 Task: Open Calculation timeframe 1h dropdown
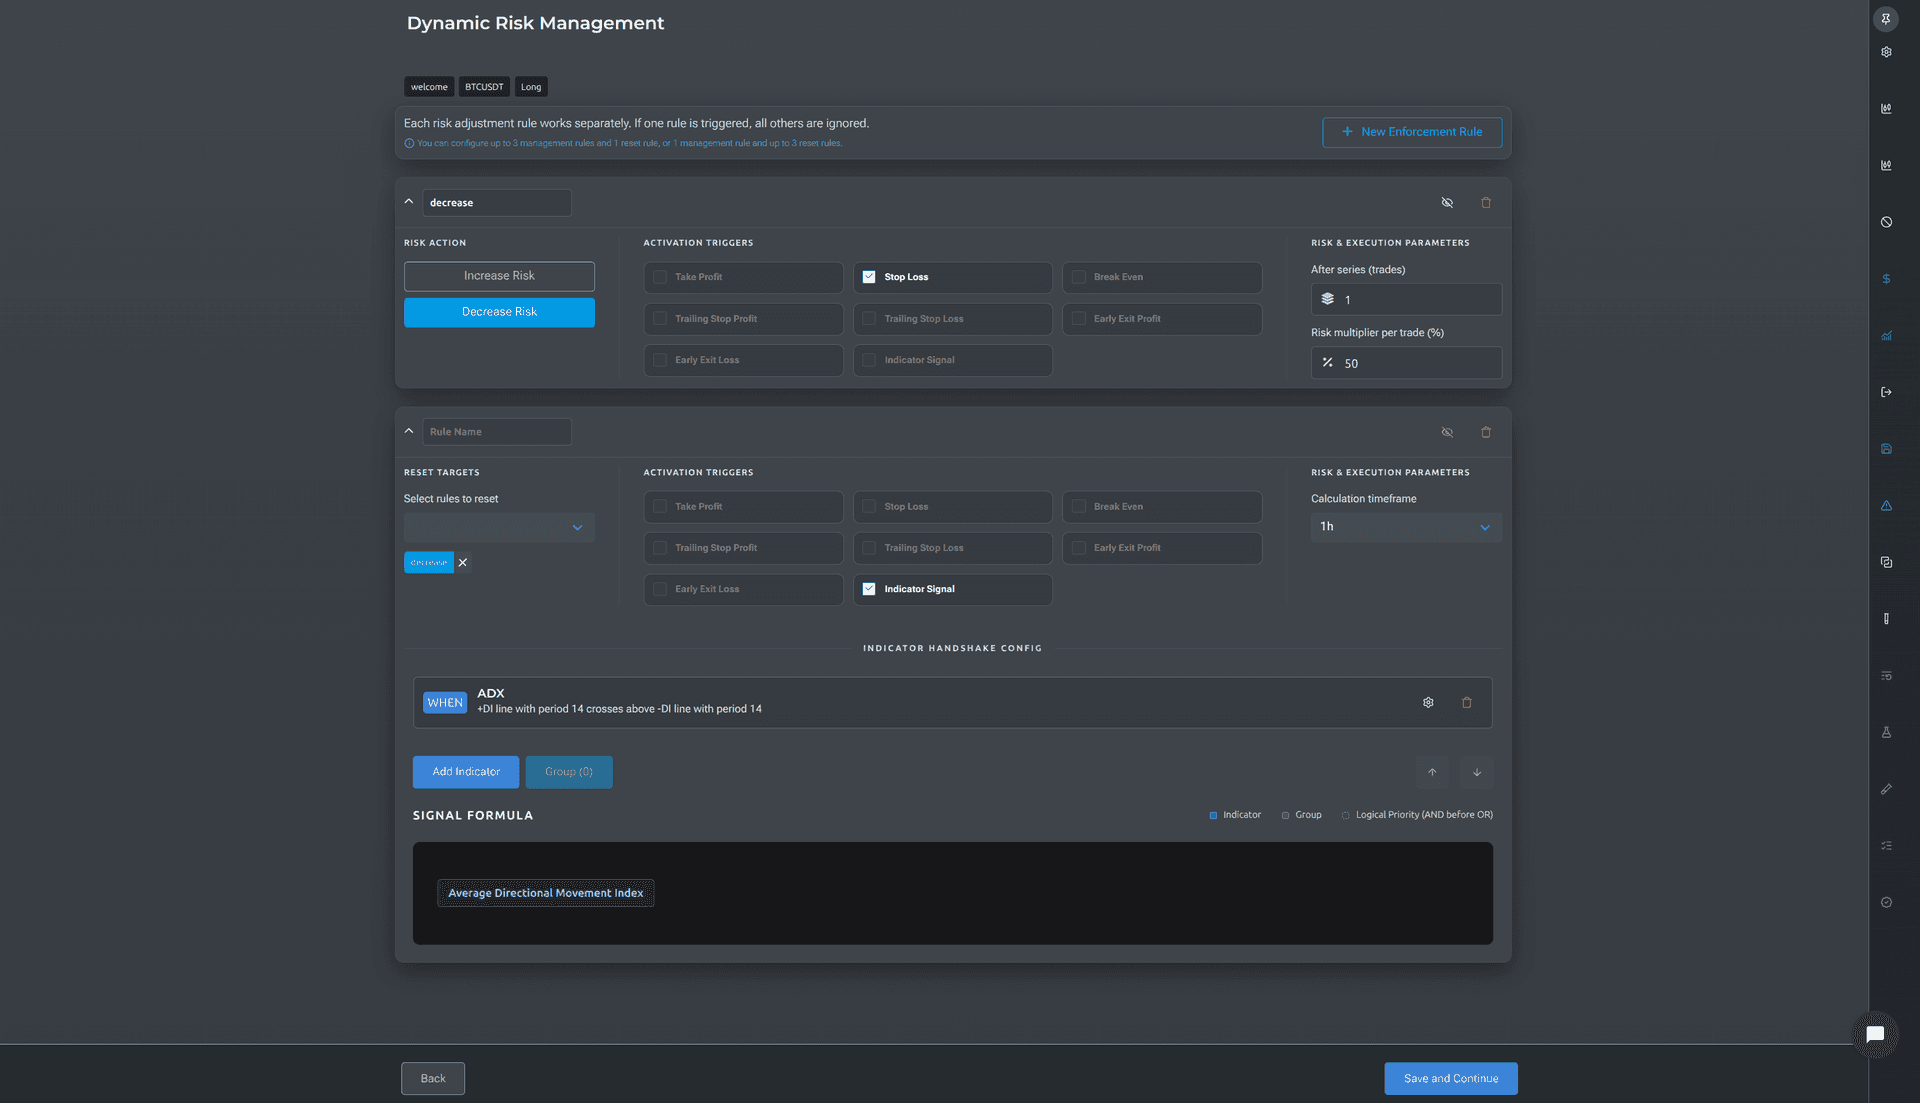(1406, 527)
